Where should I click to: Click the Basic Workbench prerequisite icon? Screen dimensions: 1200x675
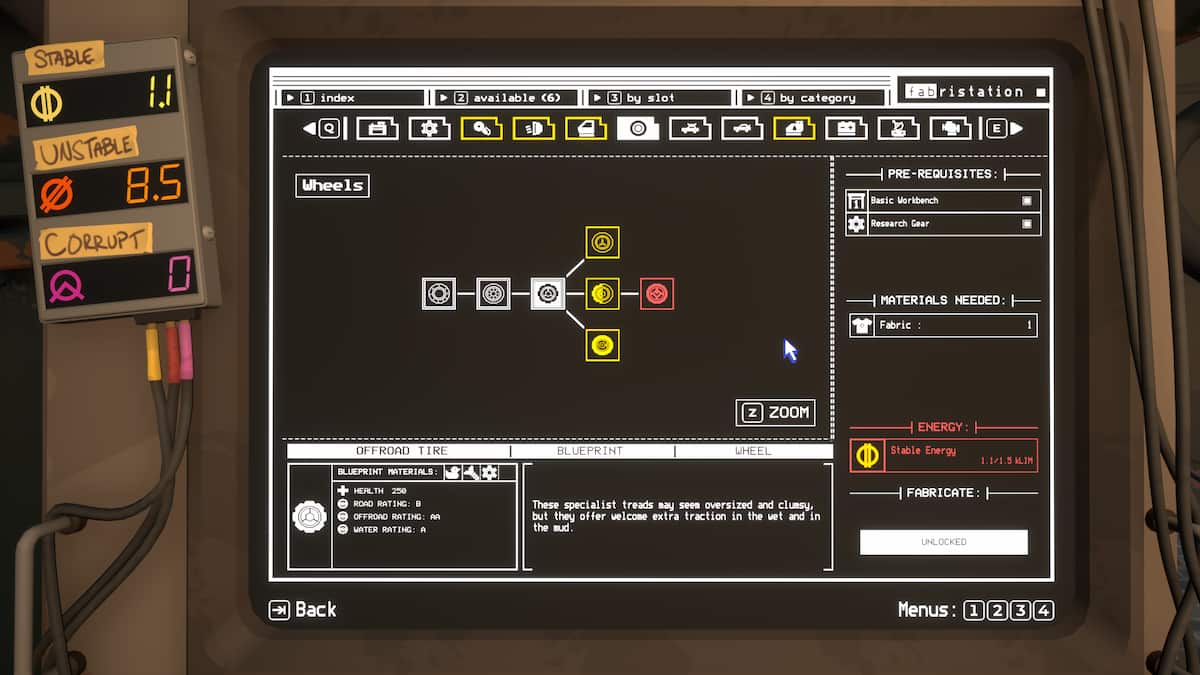[856, 200]
